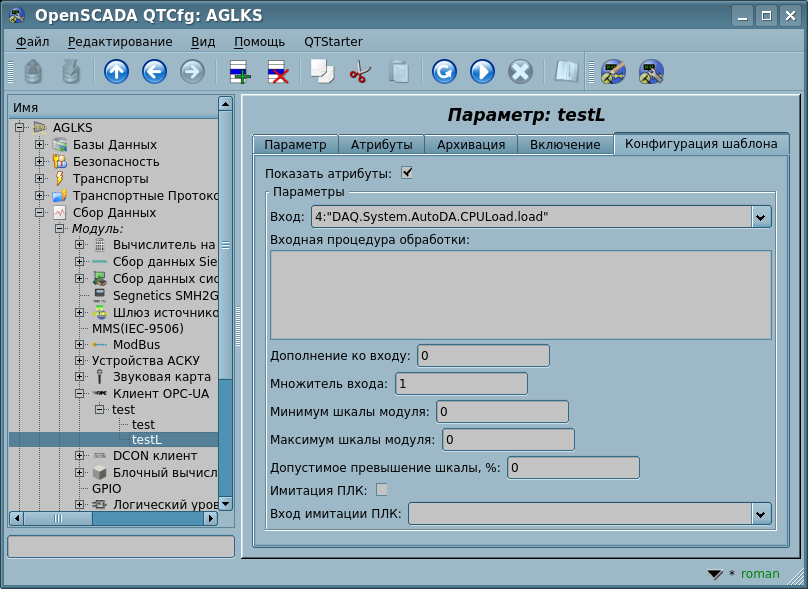This screenshot has height=589, width=808.
Task: Switch to the 'Архивация' tab
Action: click(x=471, y=145)
